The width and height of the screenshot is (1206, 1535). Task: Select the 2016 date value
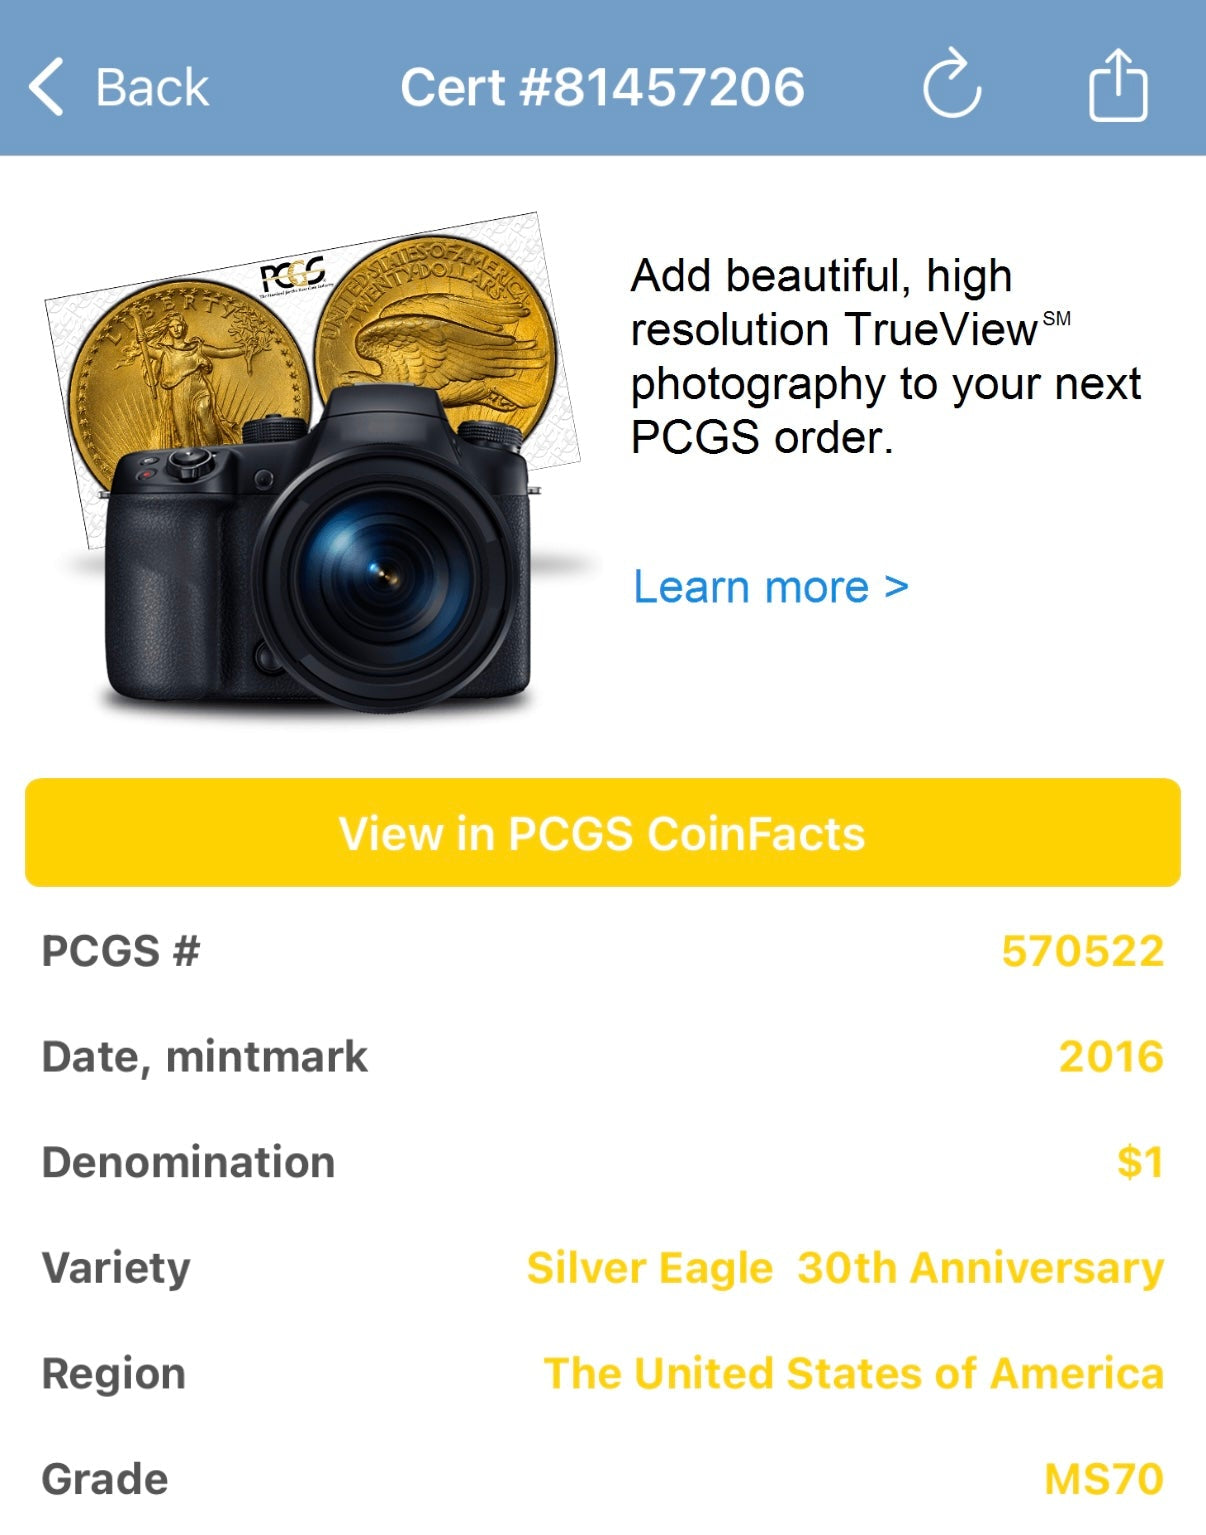[x=1110, y=1057]
